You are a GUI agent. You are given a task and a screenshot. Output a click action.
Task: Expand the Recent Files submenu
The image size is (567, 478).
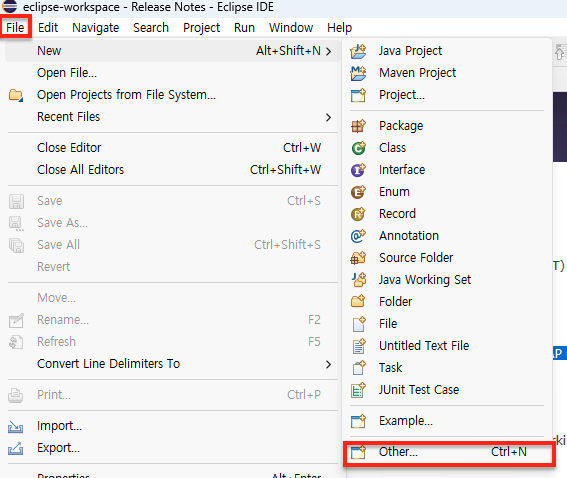click(x=328, y=118)
